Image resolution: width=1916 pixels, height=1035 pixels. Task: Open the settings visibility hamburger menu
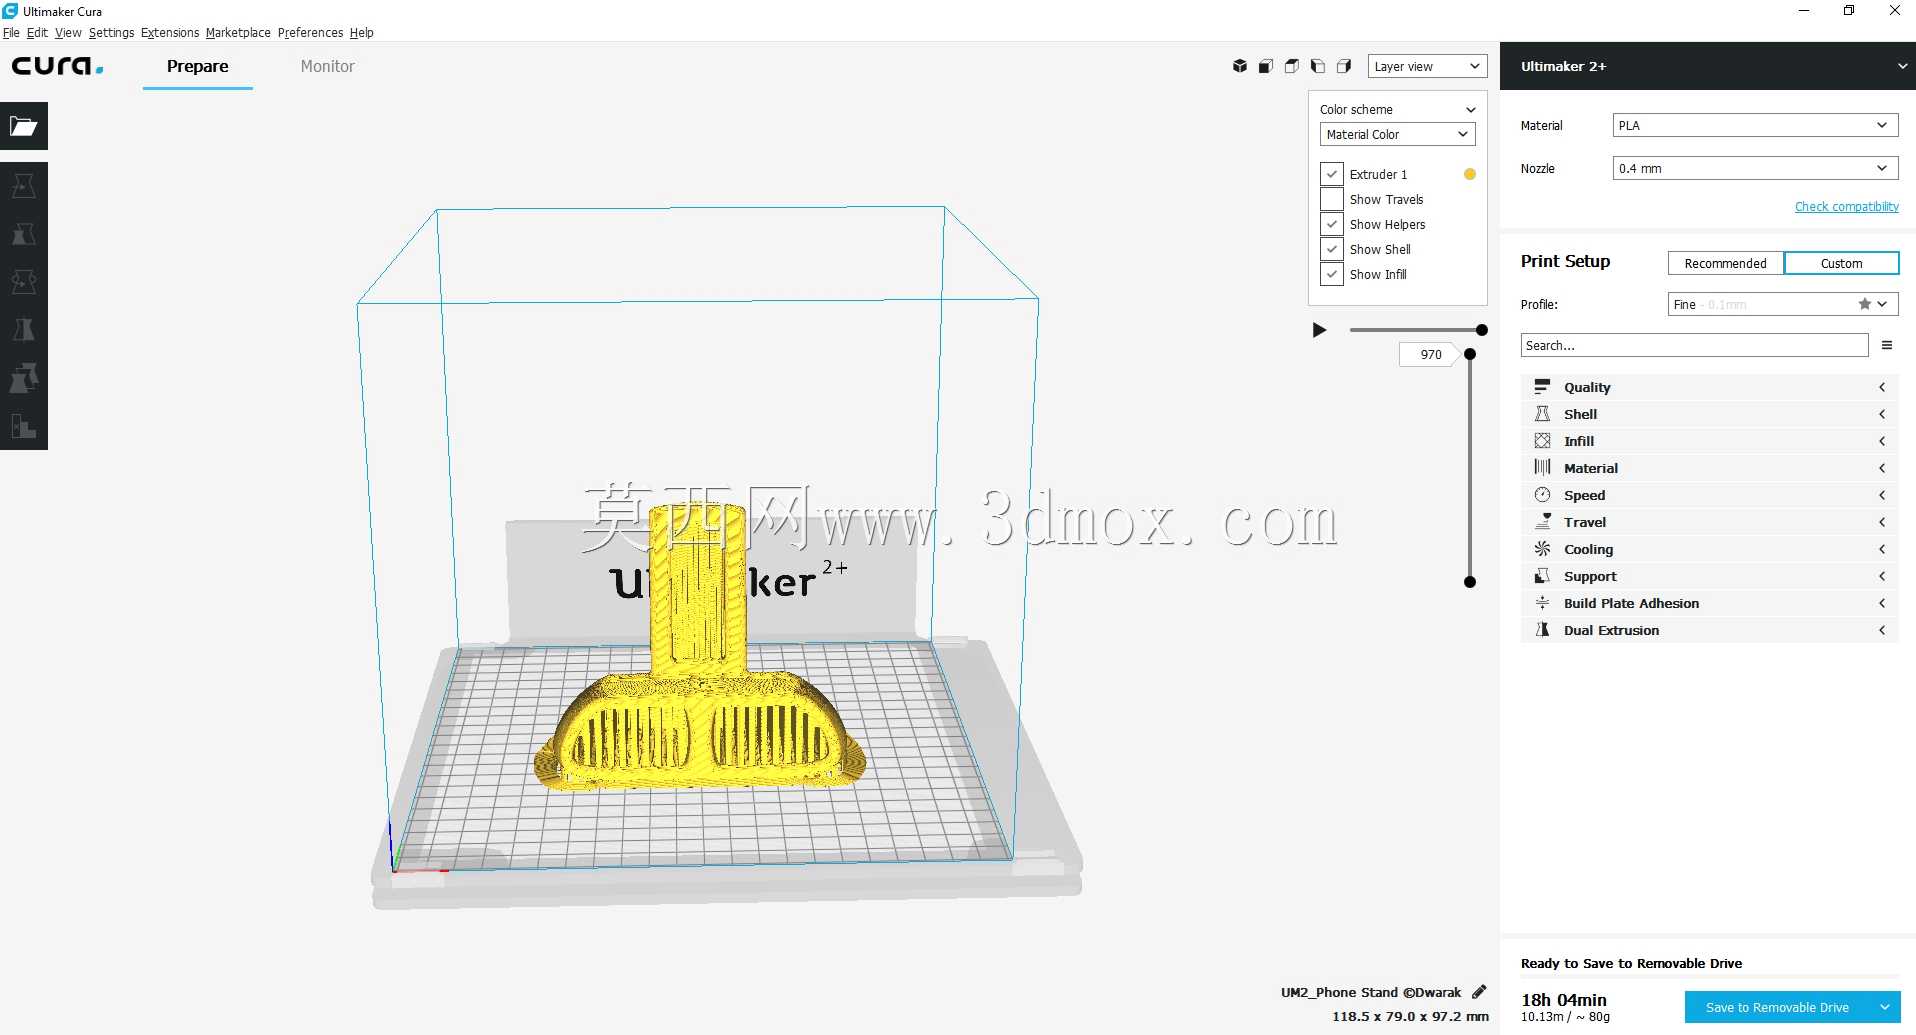tap(1887, 345)
